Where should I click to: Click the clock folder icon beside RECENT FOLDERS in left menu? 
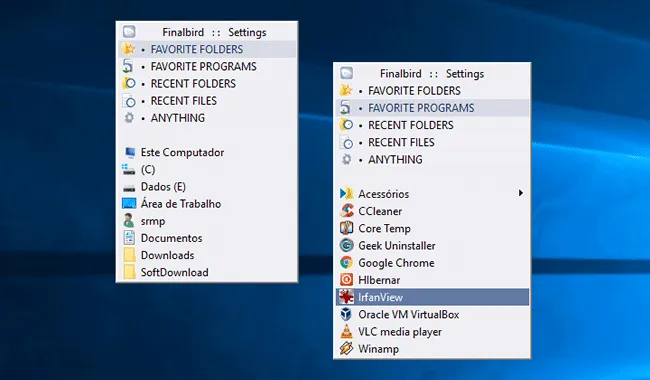(129, 84)
